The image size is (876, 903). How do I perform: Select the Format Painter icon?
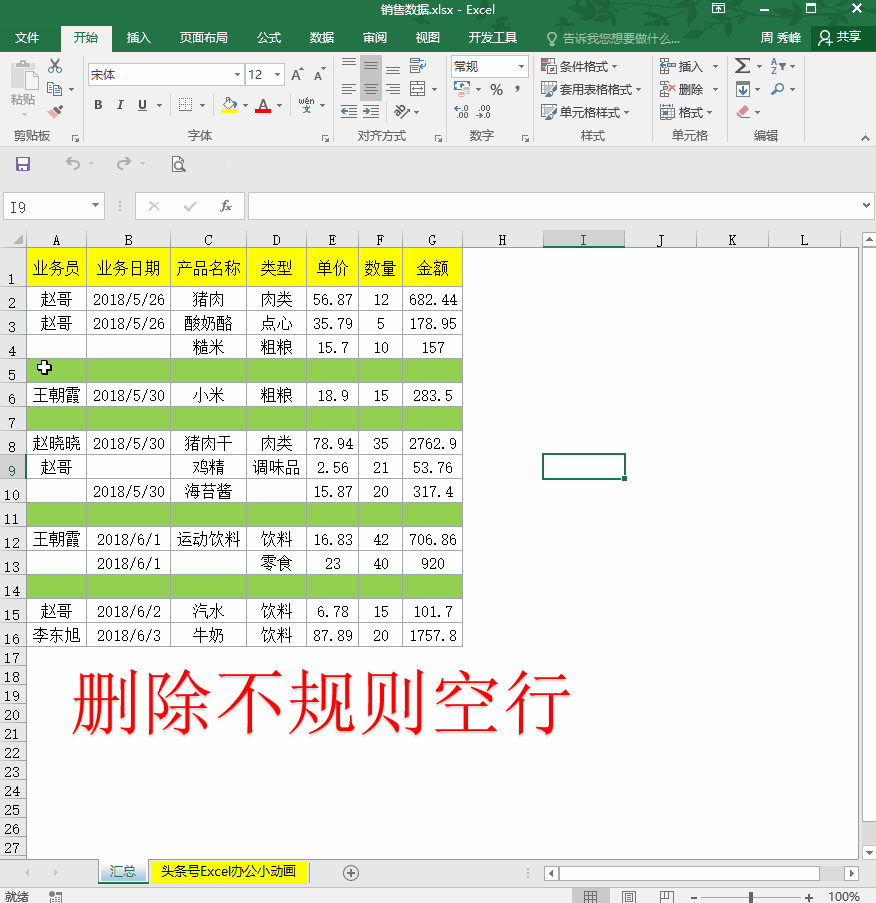coord(57,112)
